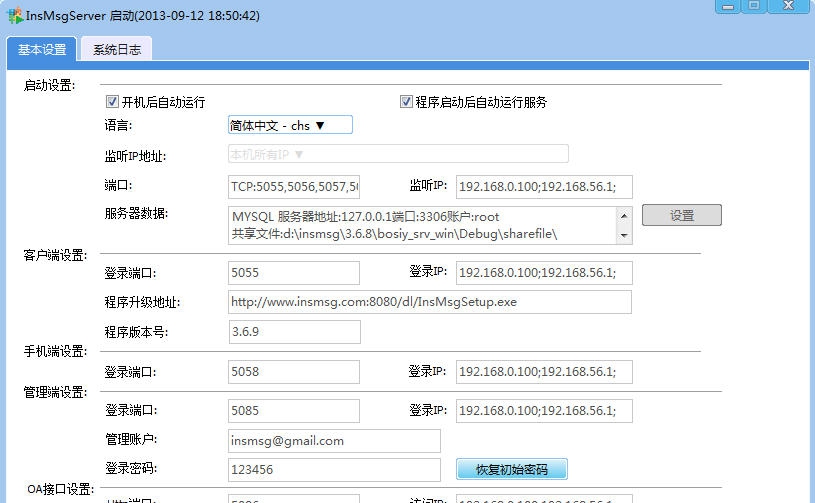The height and width of the screenshot is (503, 815).
Task: Click the InsMsgServer app icon in title bar
Action: tap(15, 15)
